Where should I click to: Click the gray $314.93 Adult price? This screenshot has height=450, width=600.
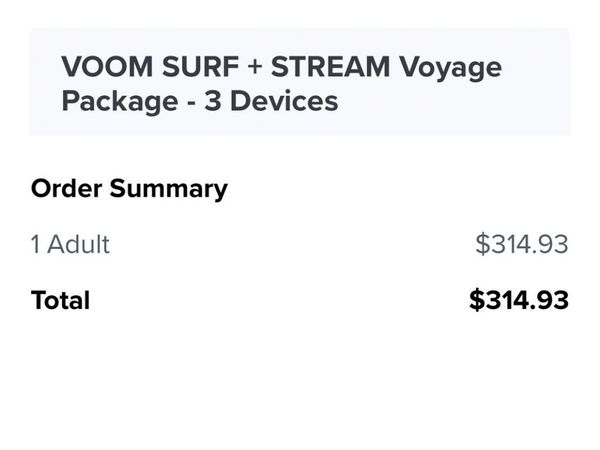521,244
